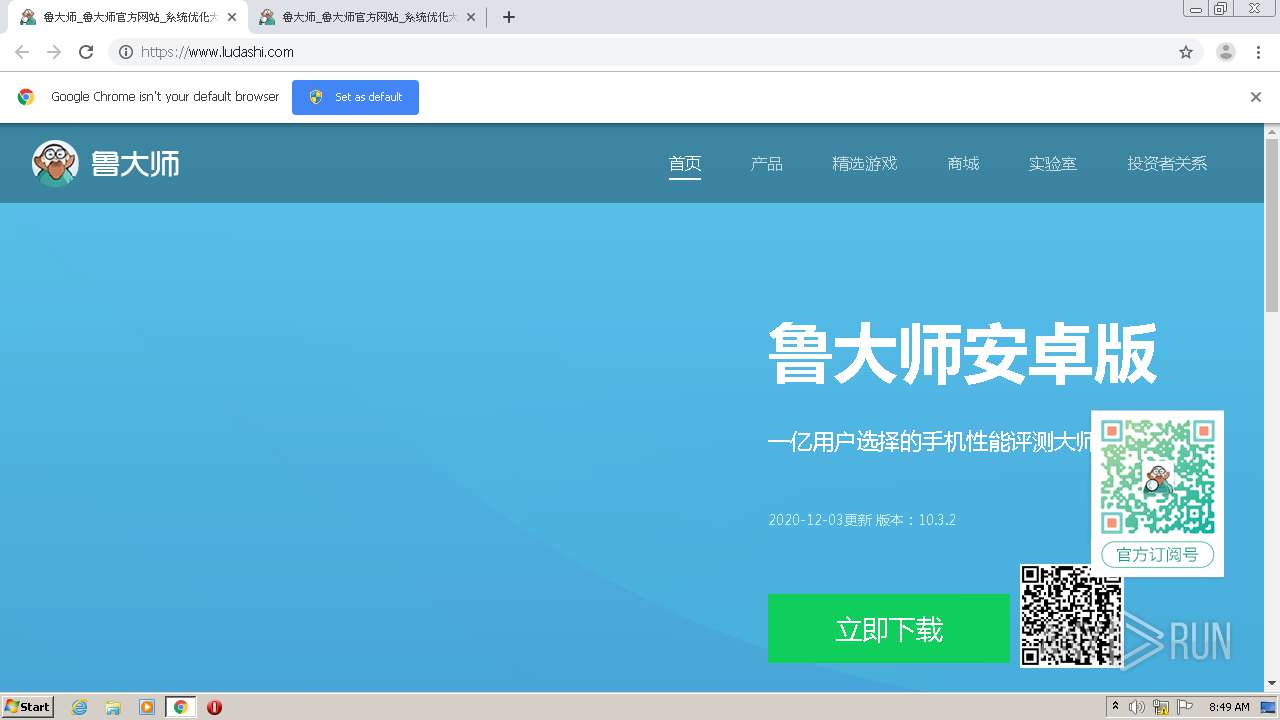The image size is (1280, 720).
Task: Open the media player taskbar icon
Action: pyautogui.click(x=147, y=707)
